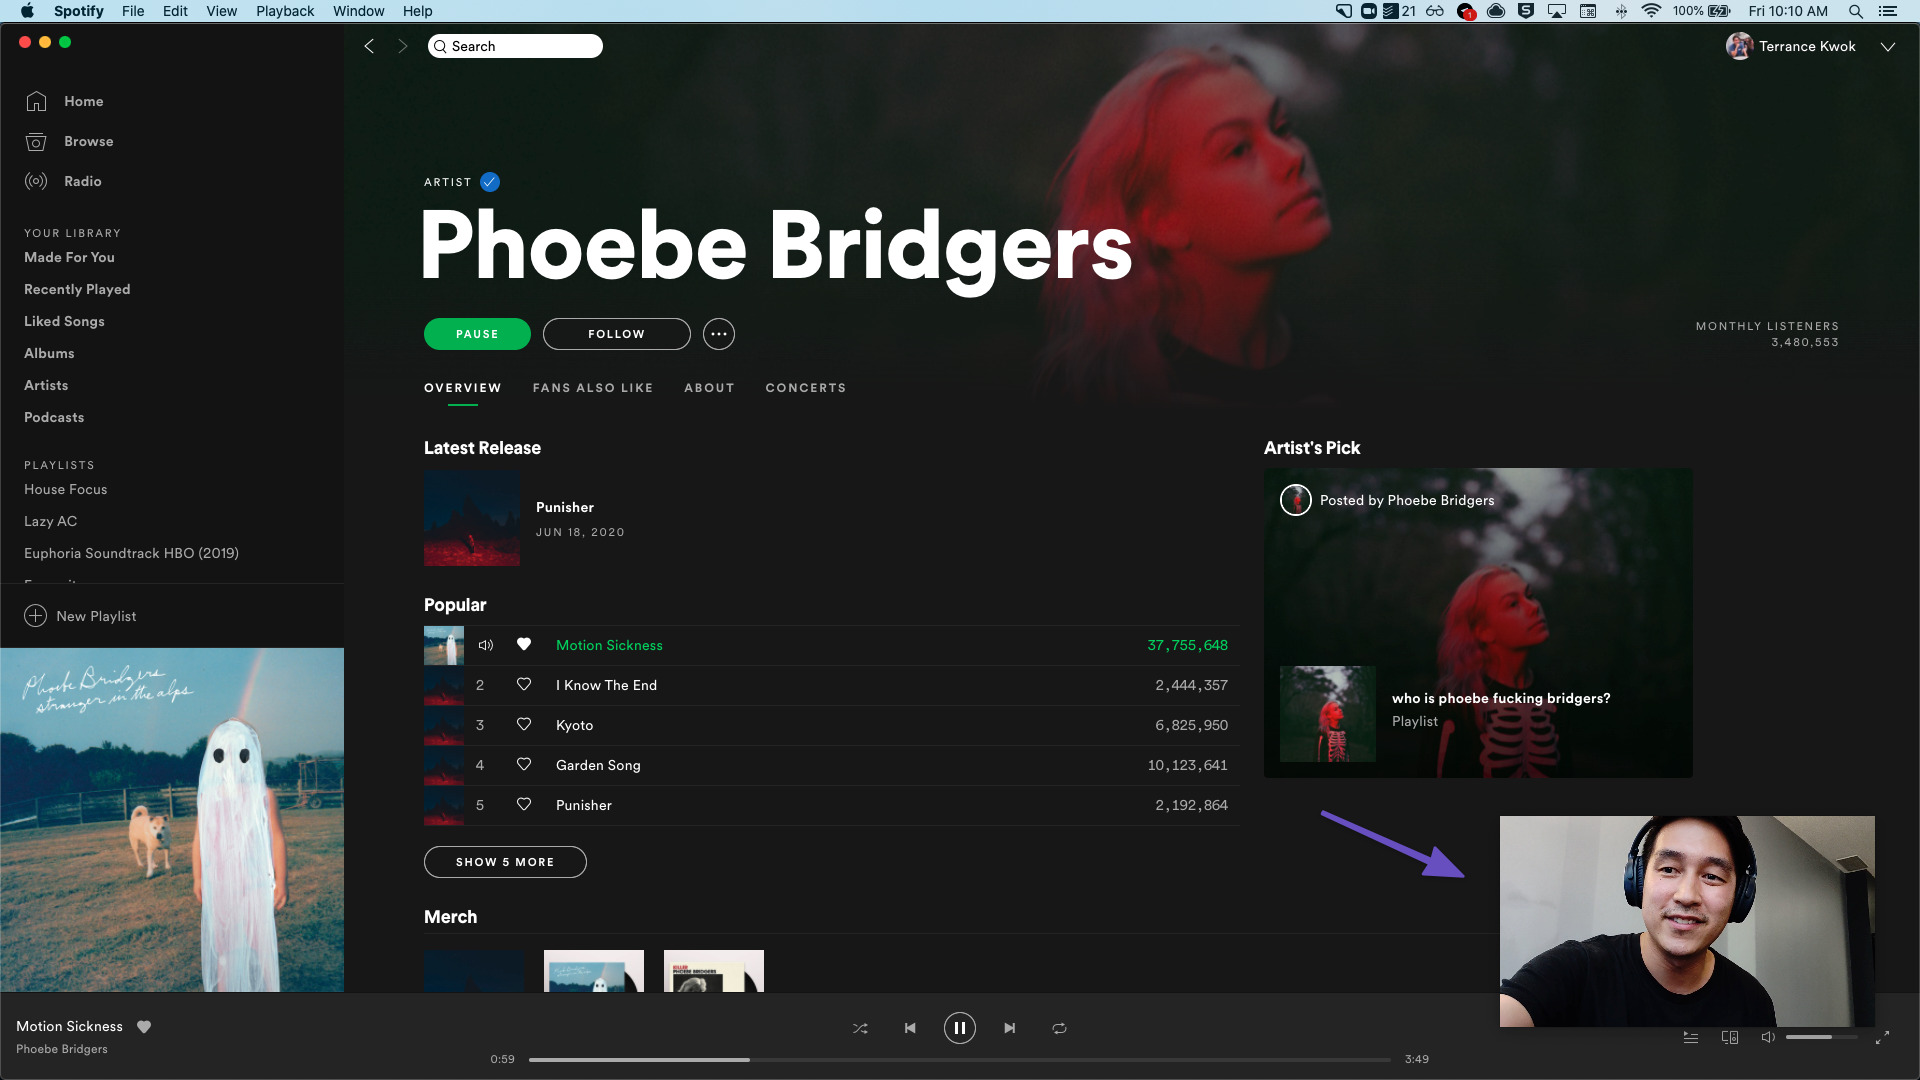Image resolution: width=1920 pixels, height=1080 pixels.
Task: Click the SHOW 5 MORE button
Action: (x=505, y=861)
